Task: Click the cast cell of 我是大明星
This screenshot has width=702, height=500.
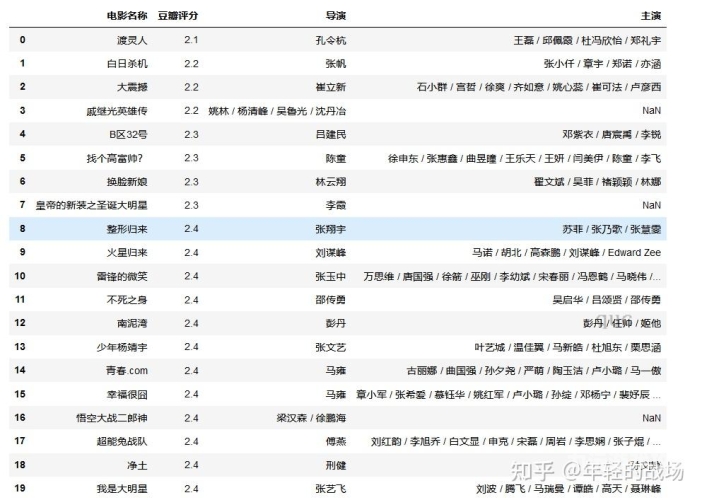Action: (x=568, y=489)
